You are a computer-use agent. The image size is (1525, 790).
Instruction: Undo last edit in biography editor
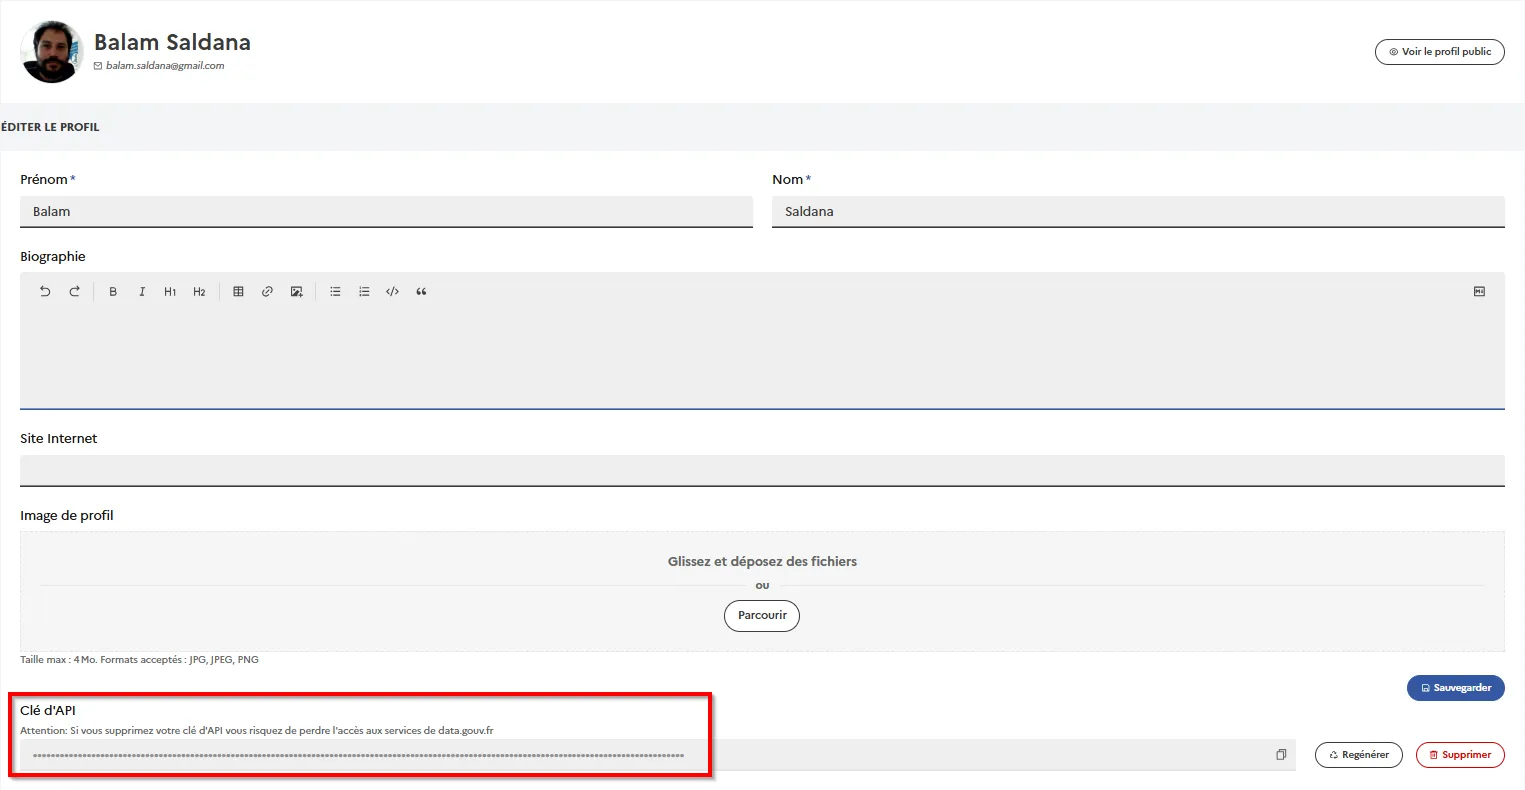click(45, 292)
